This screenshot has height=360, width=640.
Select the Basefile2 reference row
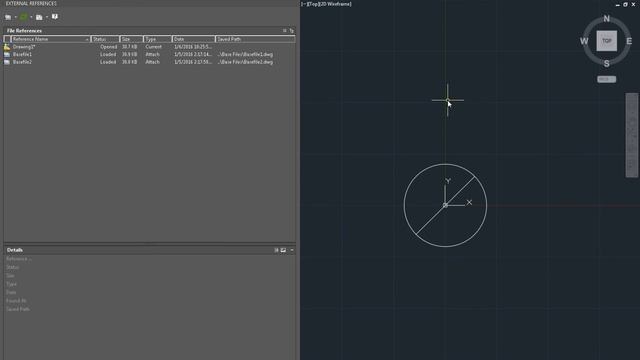click(149, 62)
